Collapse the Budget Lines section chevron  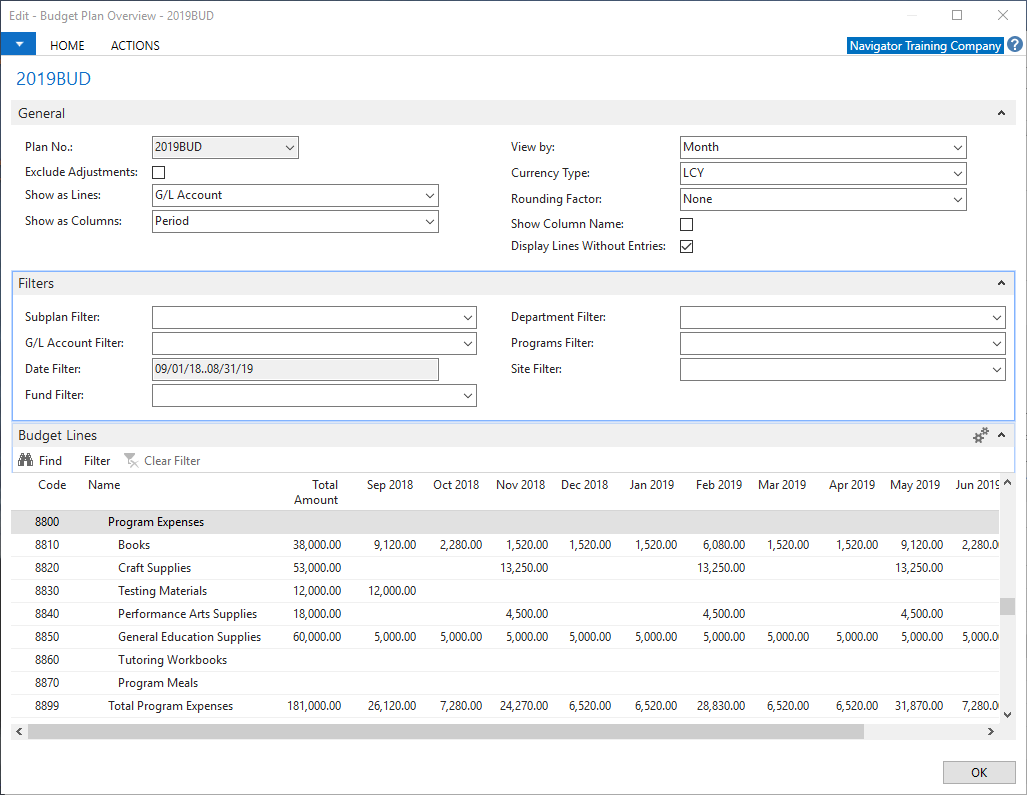(x=1001, y=435)
